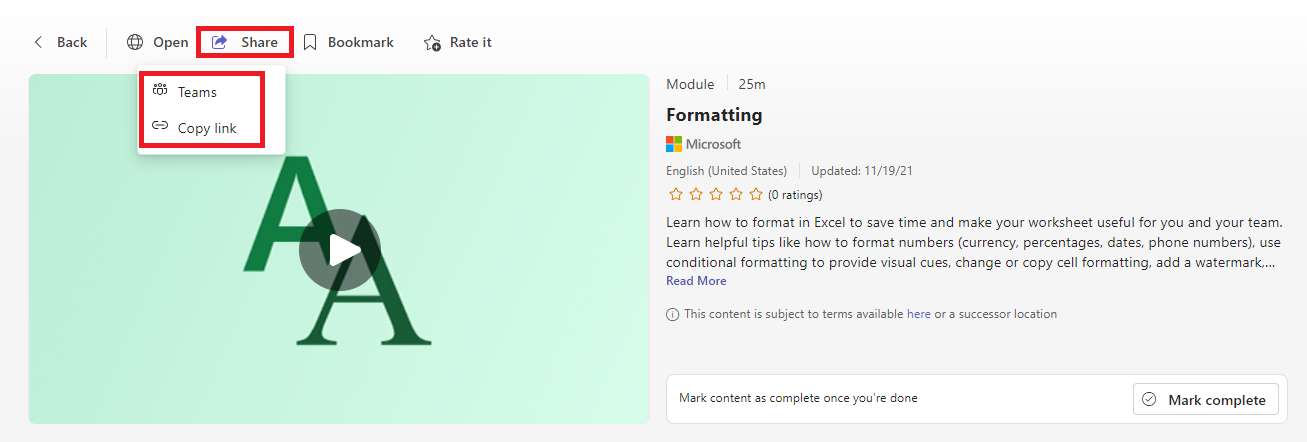Select the Teams people icon in menu

click(x=160, y=91)
